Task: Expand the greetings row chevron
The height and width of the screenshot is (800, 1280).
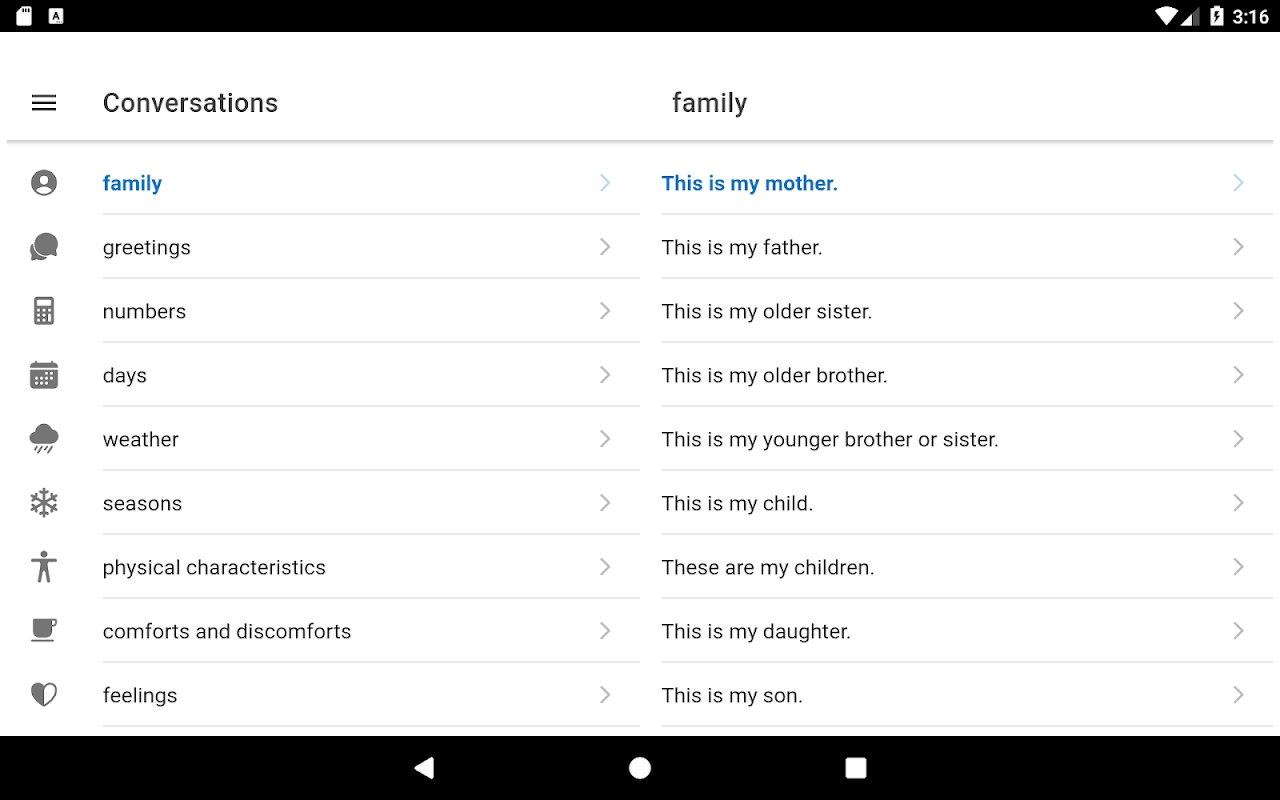Action: point(605,247)
